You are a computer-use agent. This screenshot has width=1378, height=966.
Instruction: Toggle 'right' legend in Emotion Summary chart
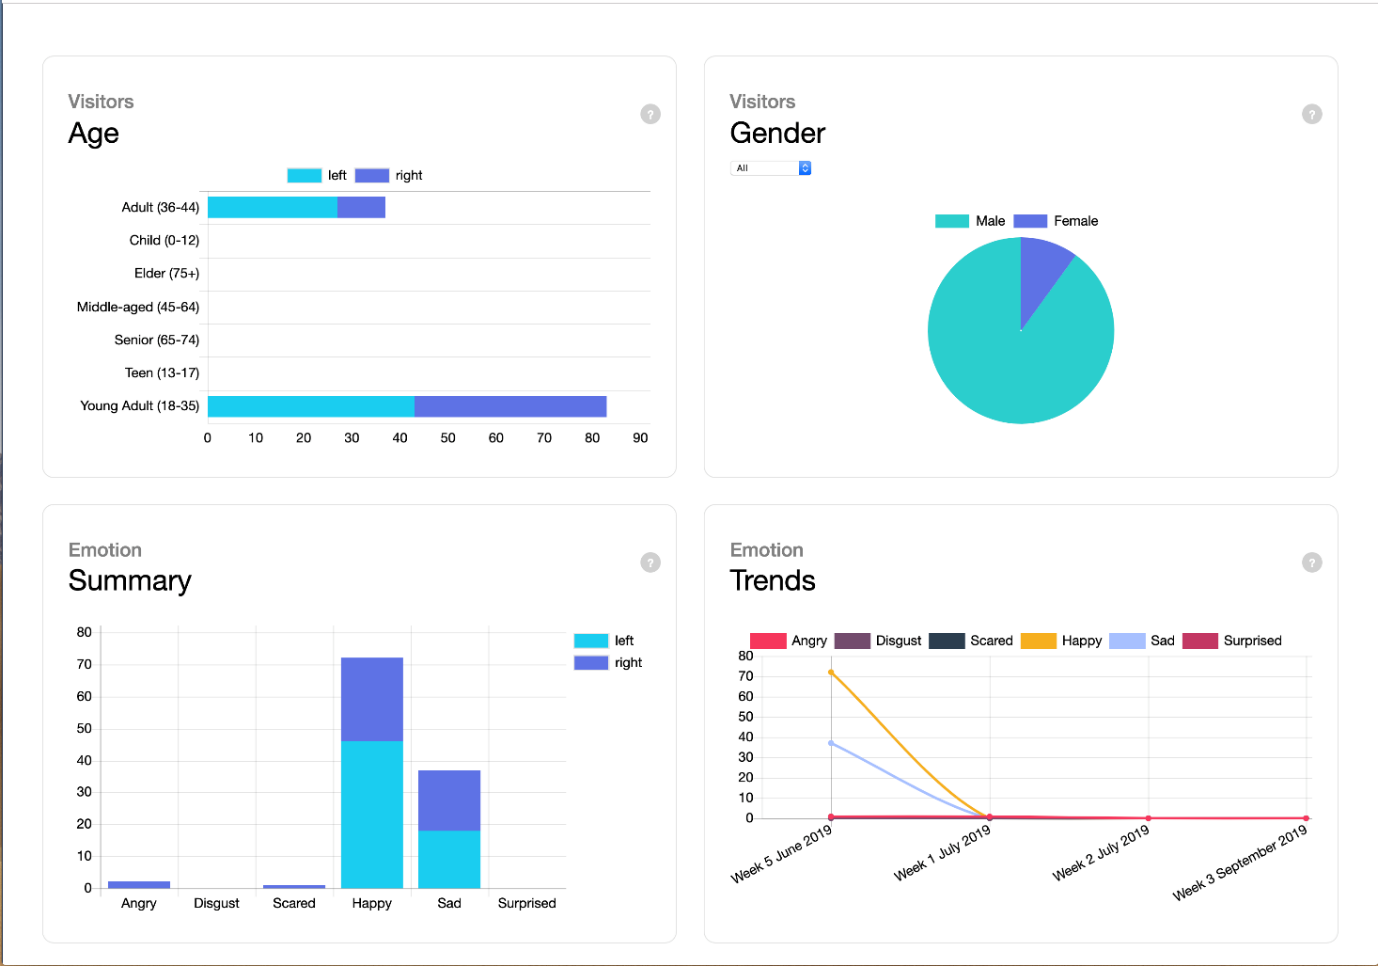(608, 662)
